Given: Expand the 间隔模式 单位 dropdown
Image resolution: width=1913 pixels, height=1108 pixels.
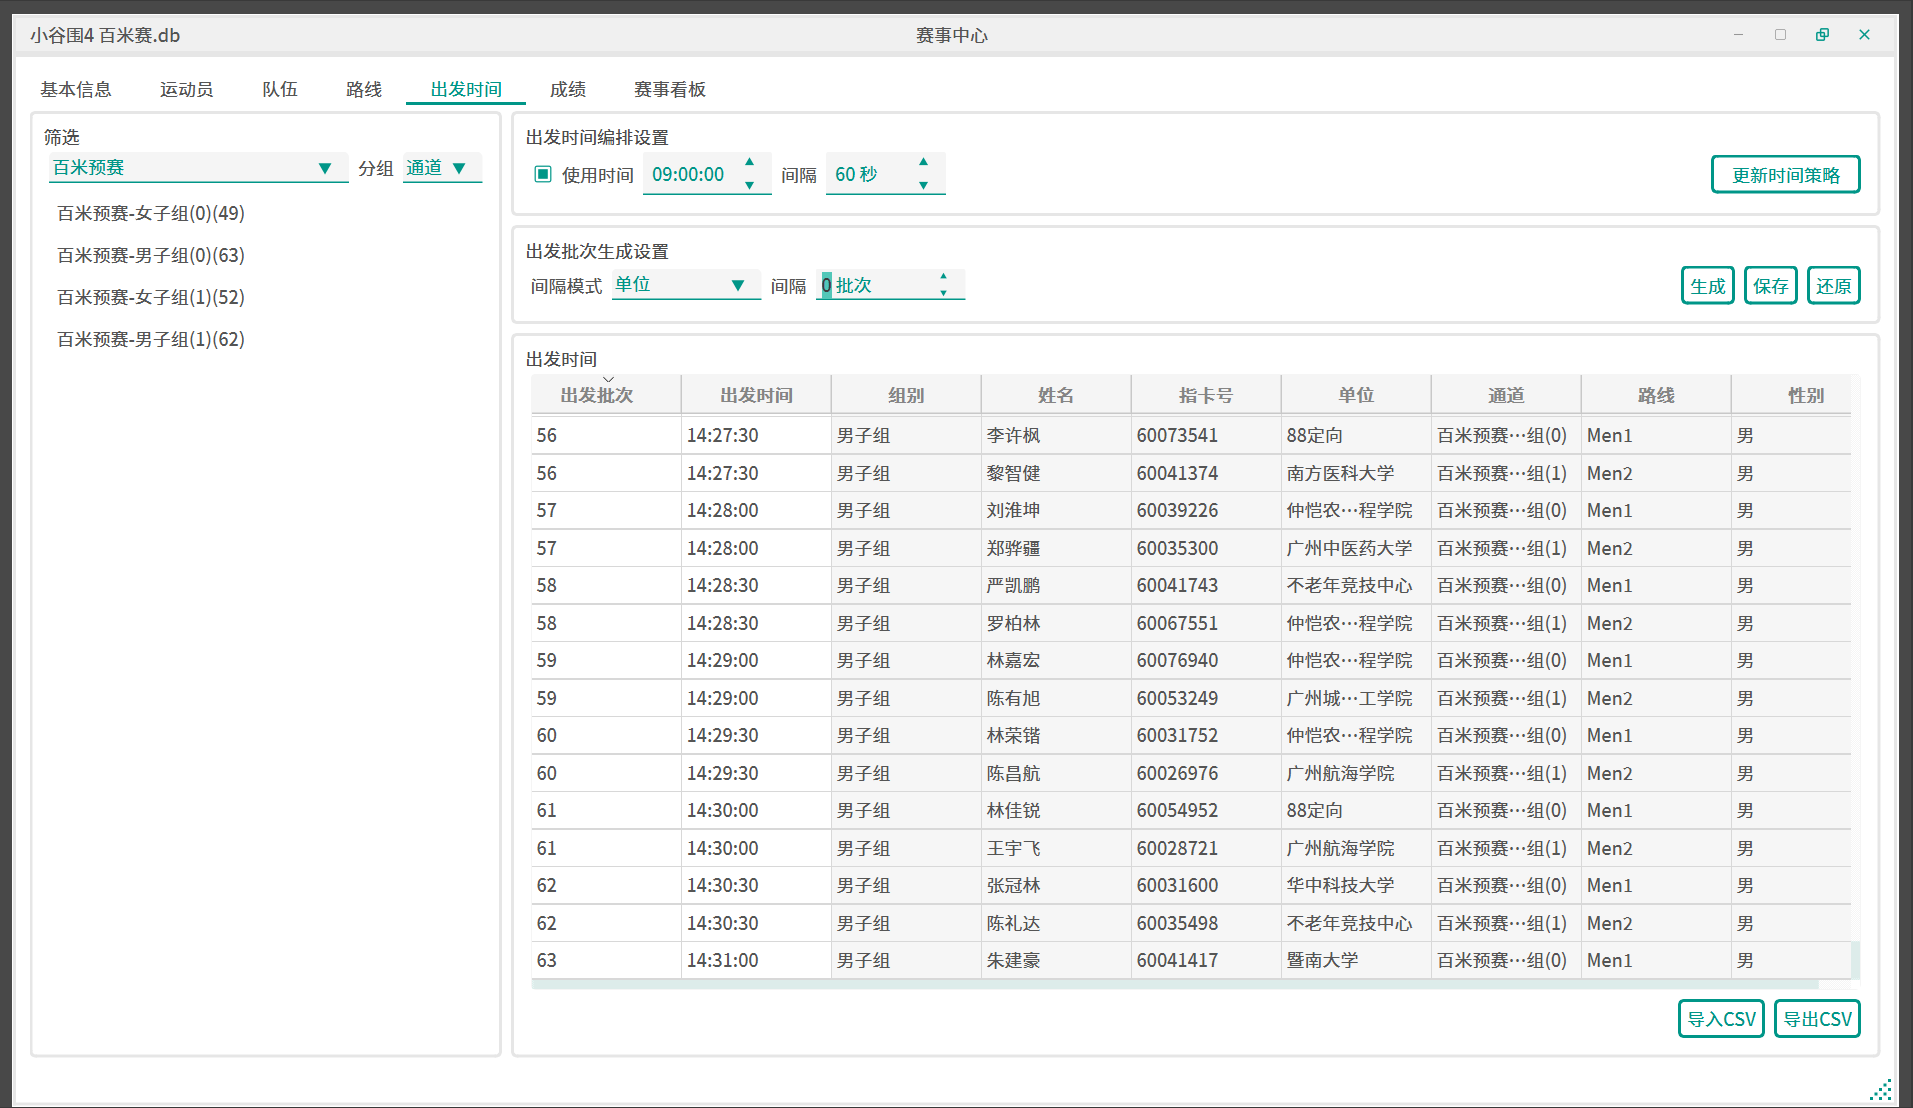Looking at the screenshot, I should pyautogui.click(x=685, y=285).
